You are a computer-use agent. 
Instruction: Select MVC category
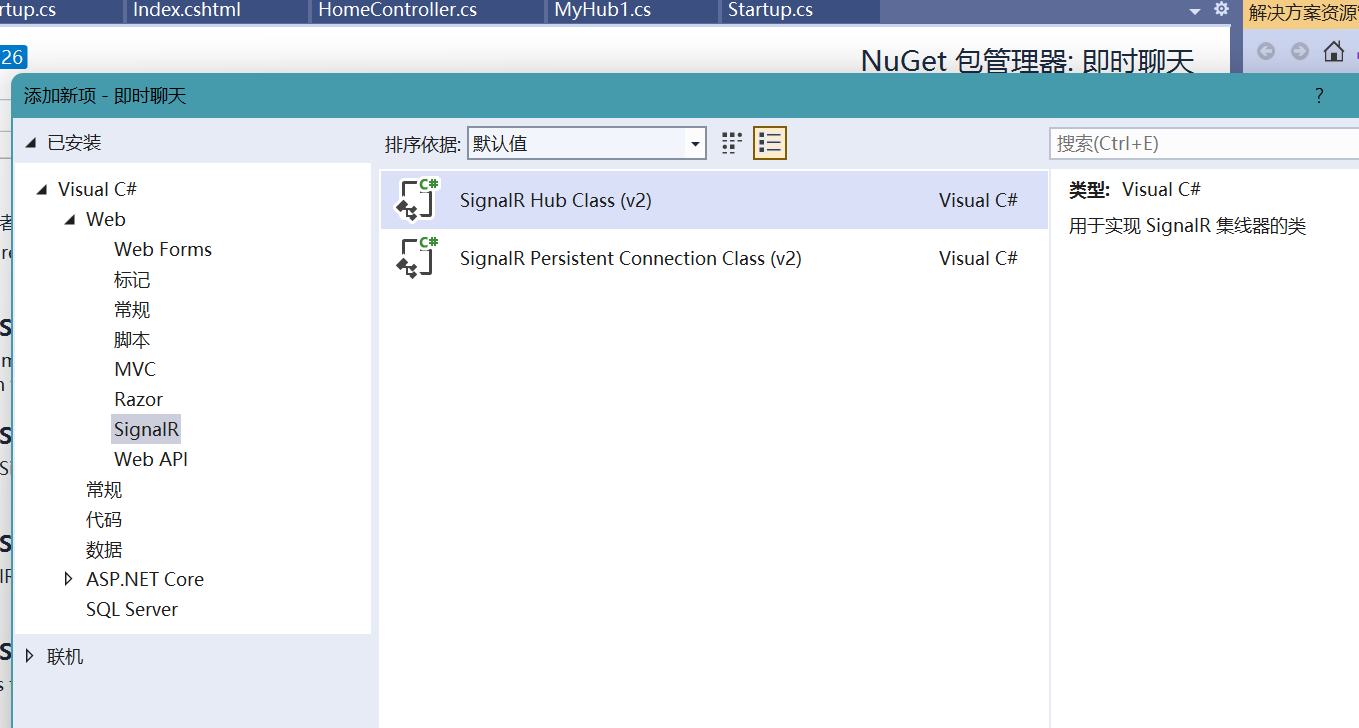click(135, 369)
